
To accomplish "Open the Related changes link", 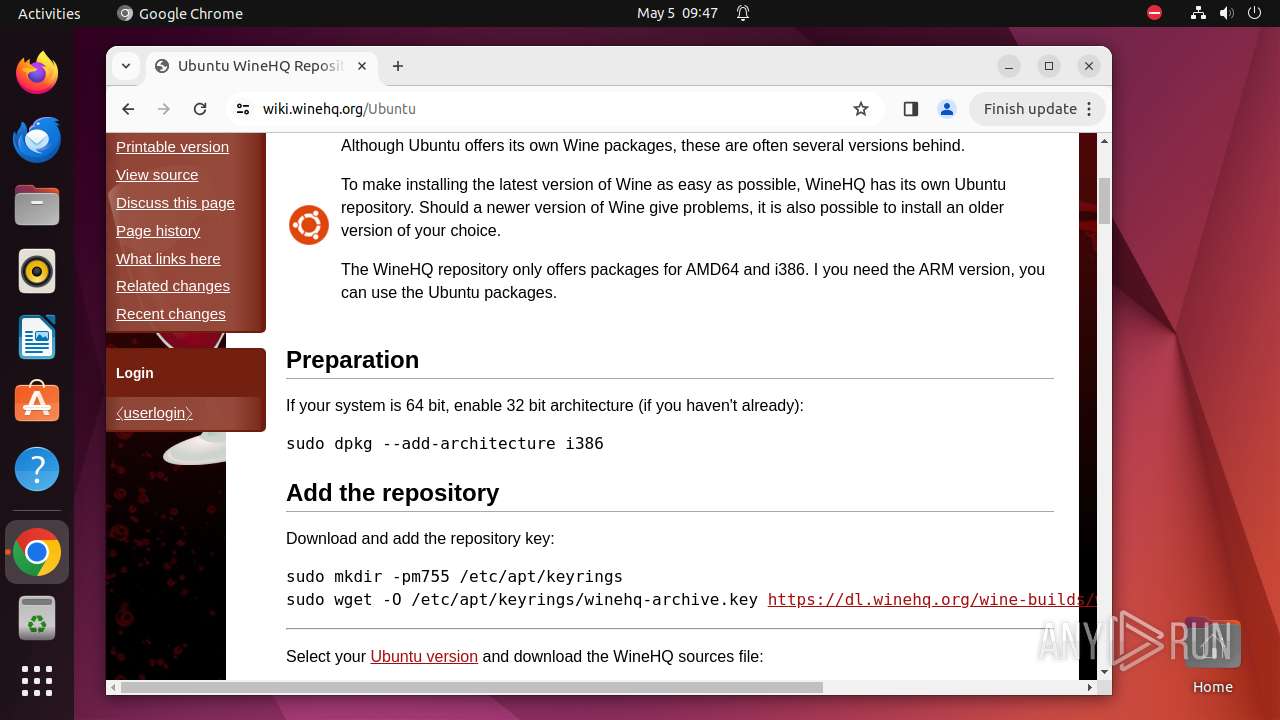I will pyautogui.click(x=173, y=286).
